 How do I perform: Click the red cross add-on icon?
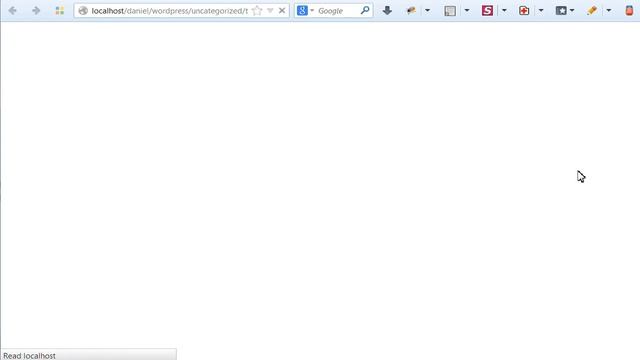(524, 11)
